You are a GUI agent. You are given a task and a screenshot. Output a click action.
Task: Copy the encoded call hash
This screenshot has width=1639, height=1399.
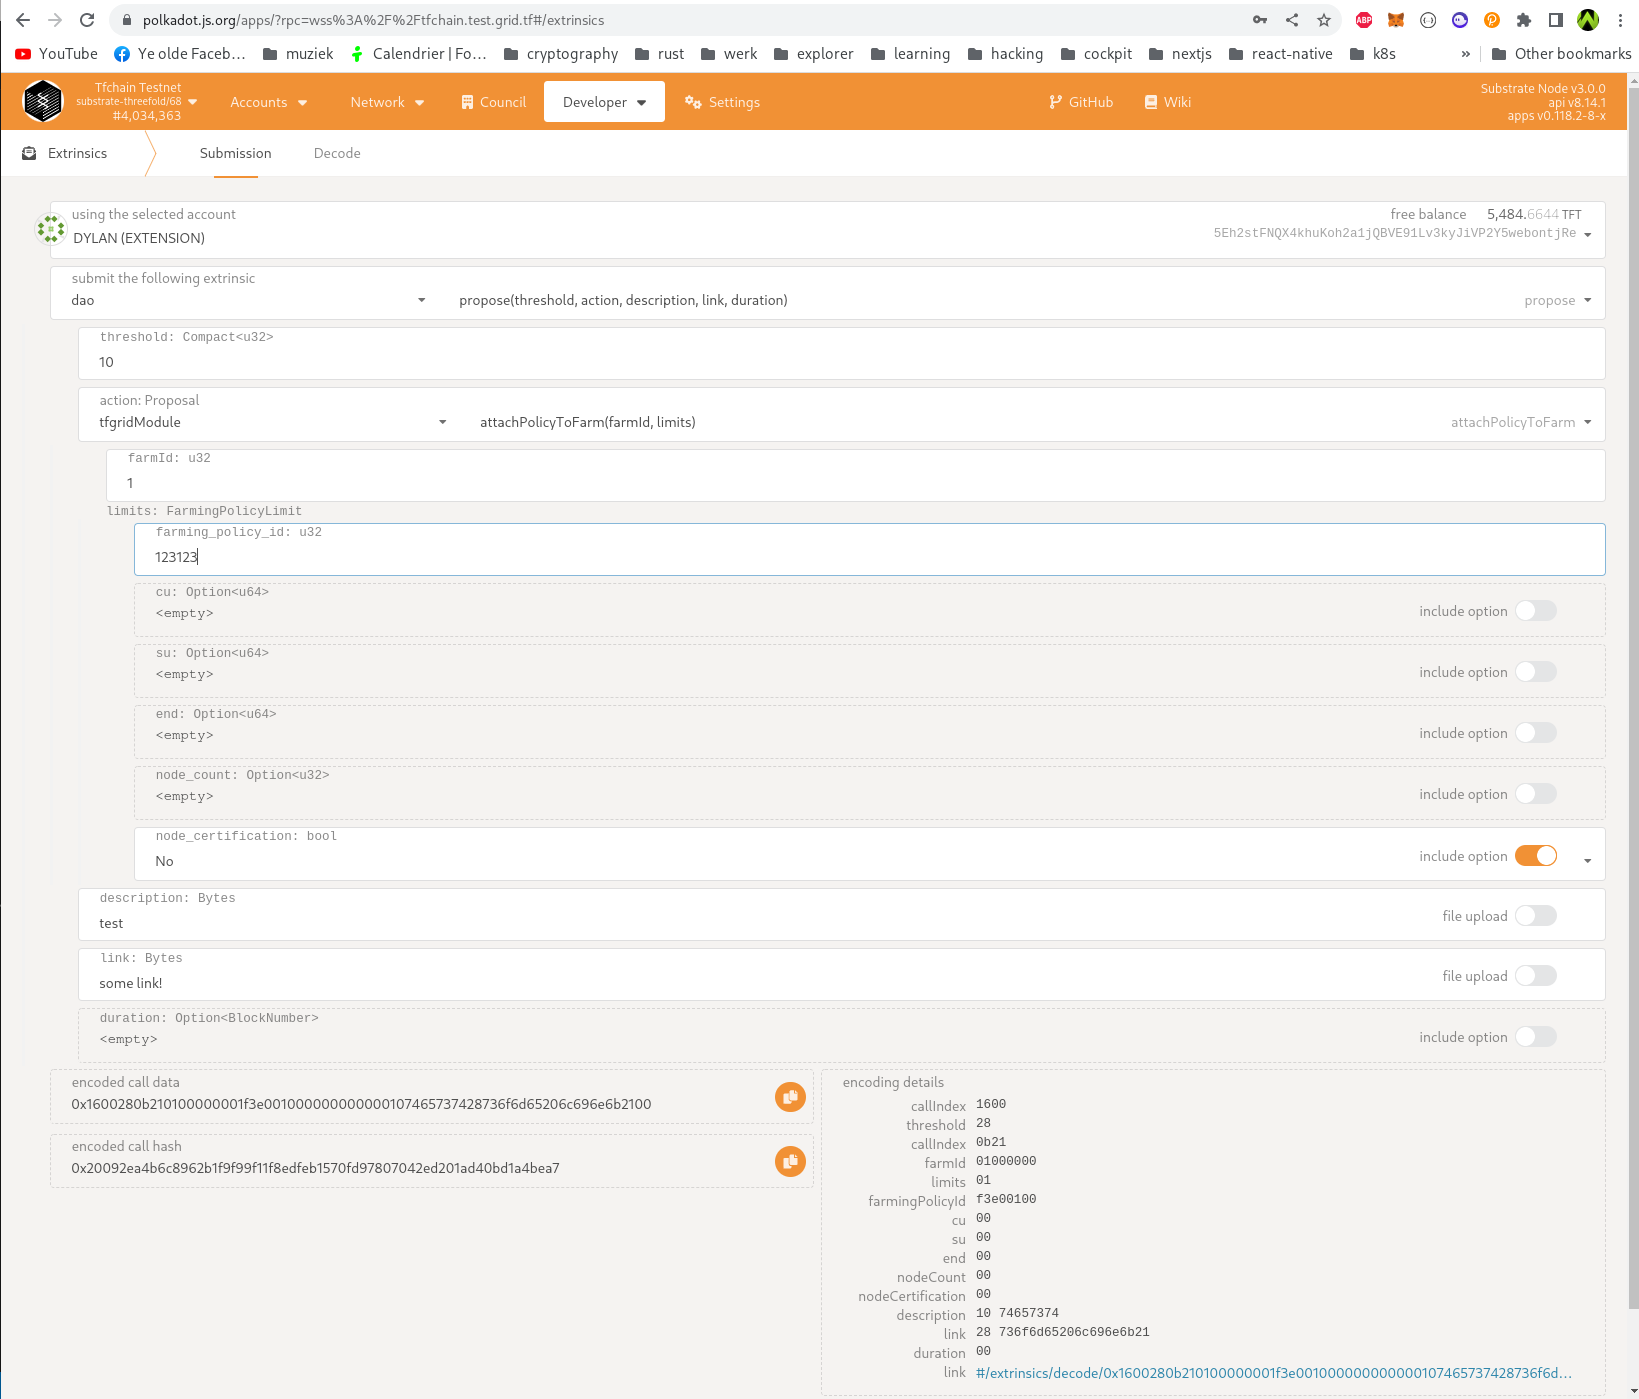coord(790,1161)
